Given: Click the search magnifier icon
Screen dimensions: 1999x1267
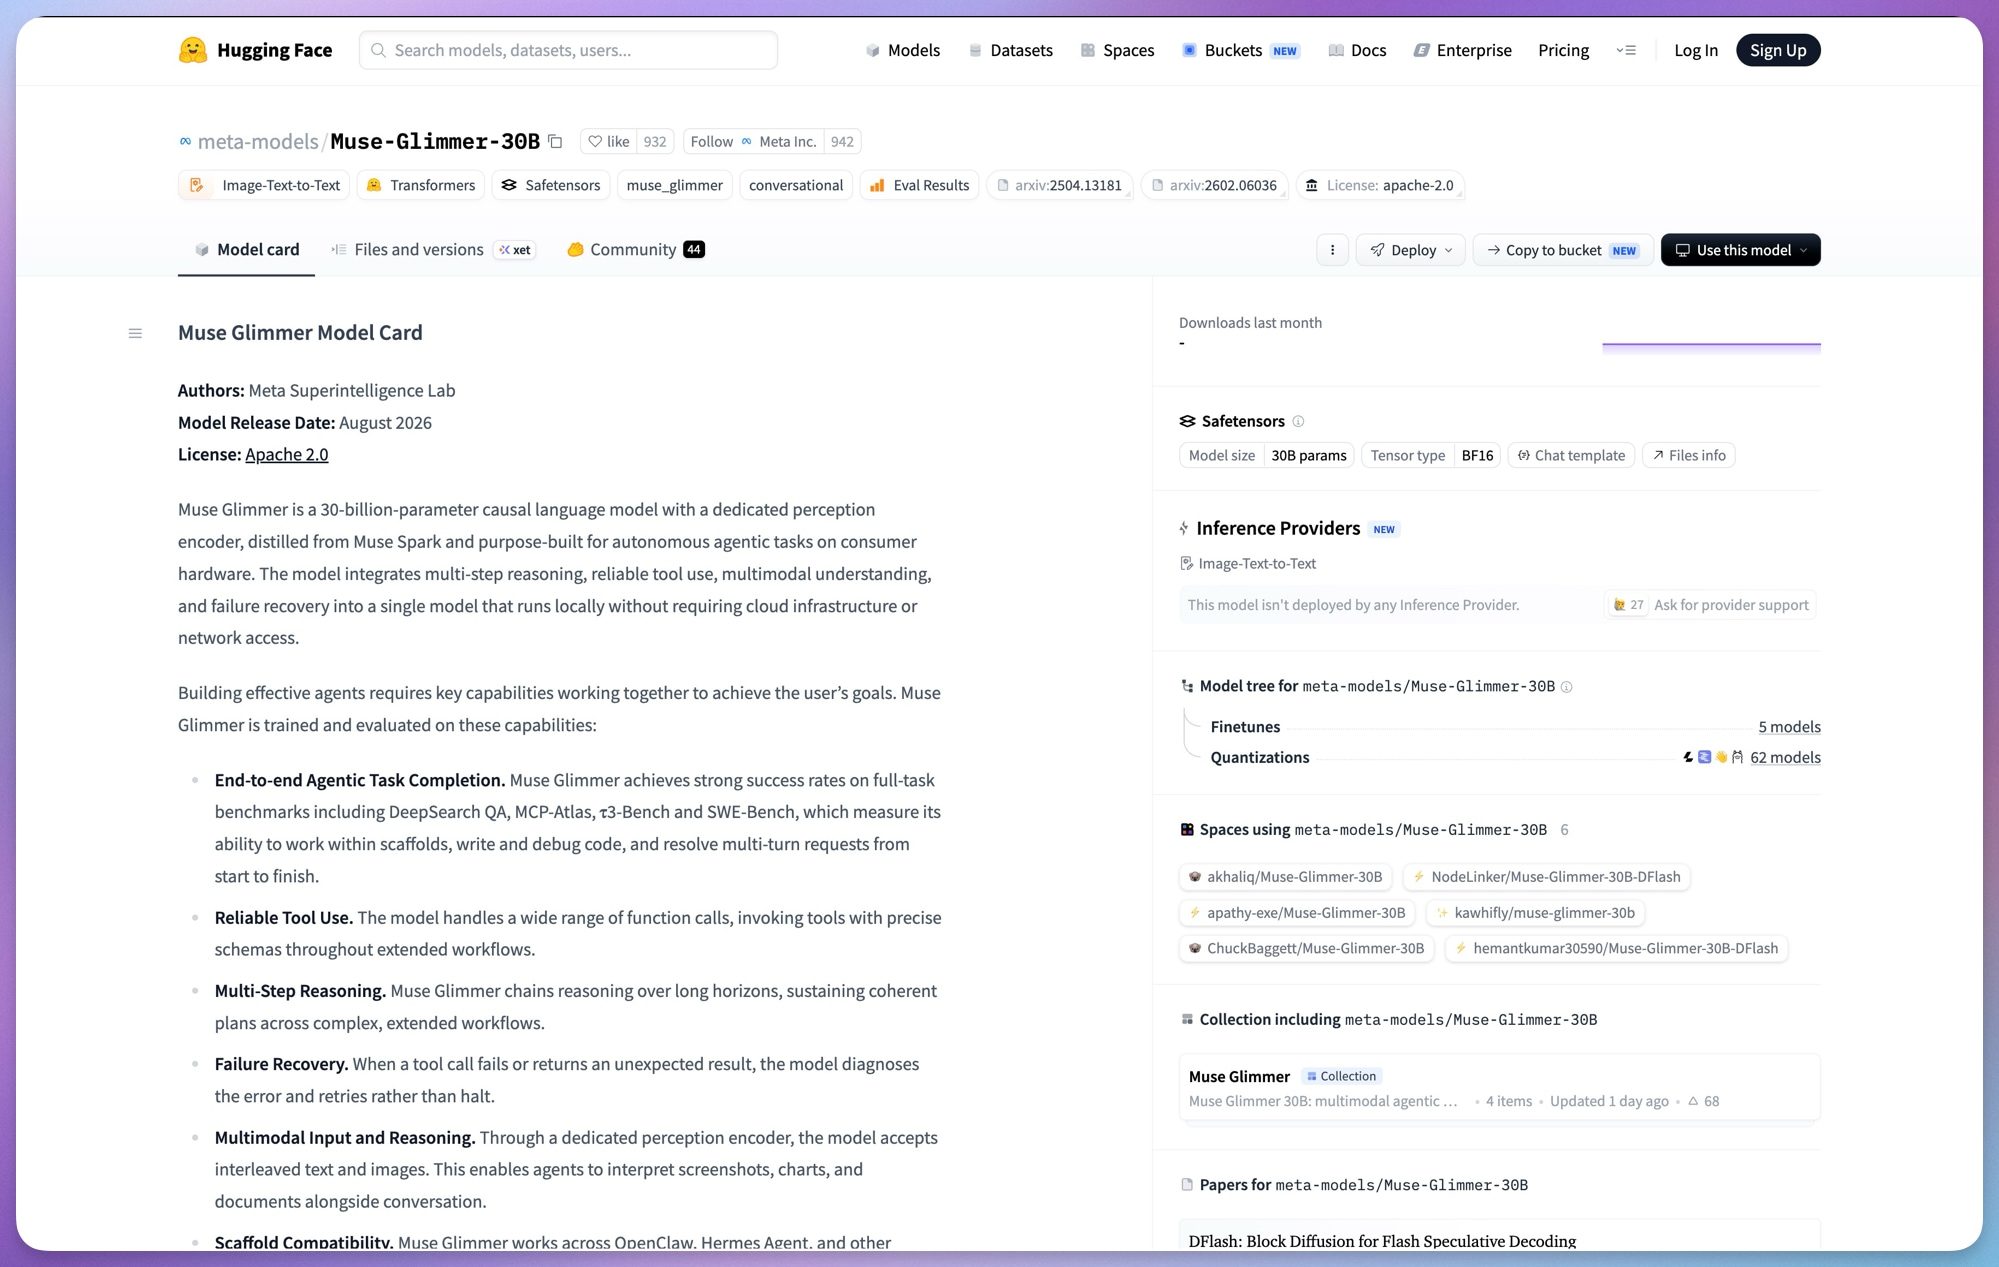Looking at the screenshot, I should [378, 50].
